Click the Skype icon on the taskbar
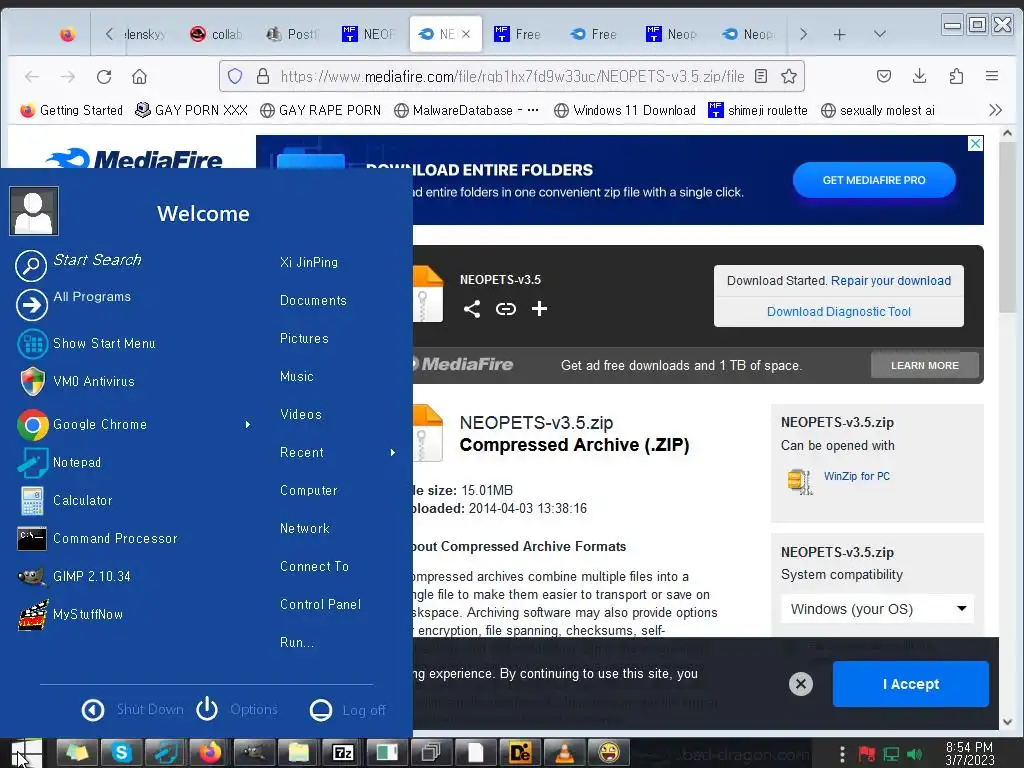This screenshot has height=768, width=1024. point(121,753)
